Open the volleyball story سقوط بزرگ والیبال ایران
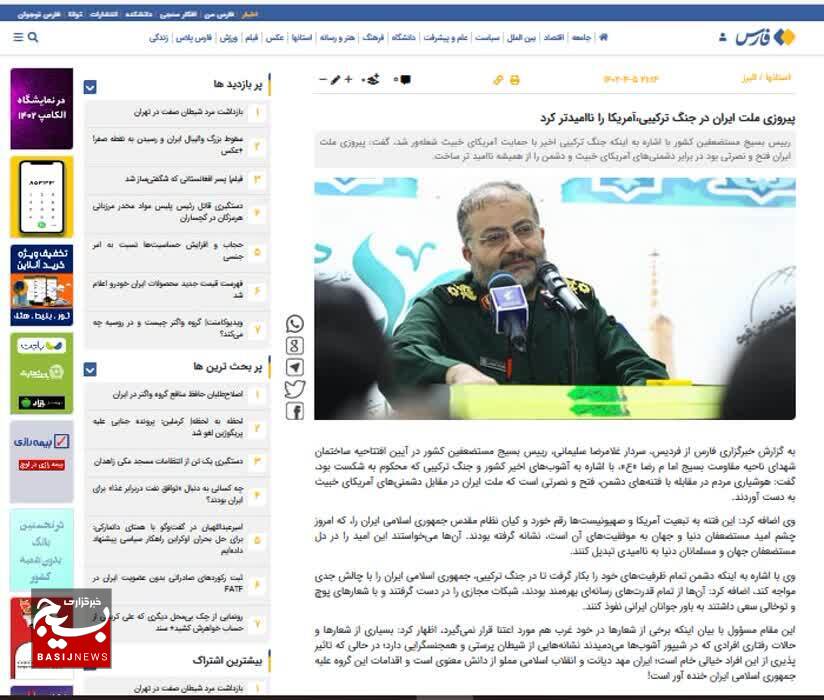Image resolution: width=824 pixels, height=700 pixels. pos(168,145)
